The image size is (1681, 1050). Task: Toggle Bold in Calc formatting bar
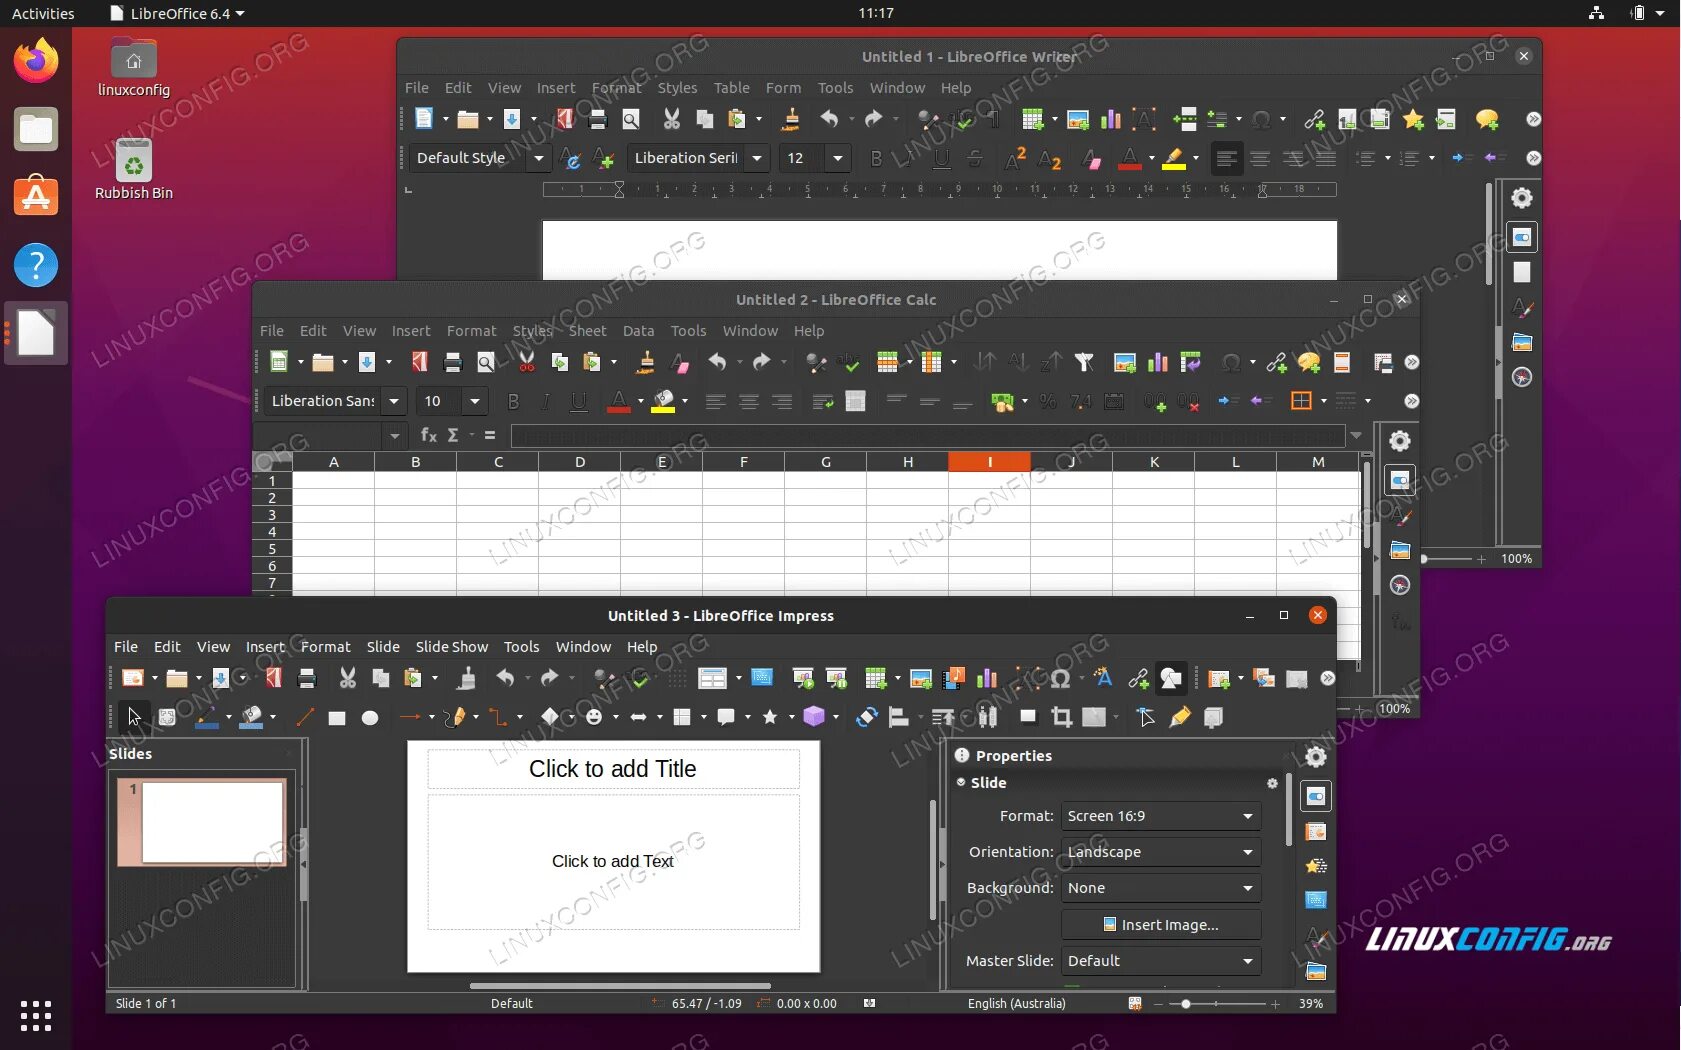513,401
